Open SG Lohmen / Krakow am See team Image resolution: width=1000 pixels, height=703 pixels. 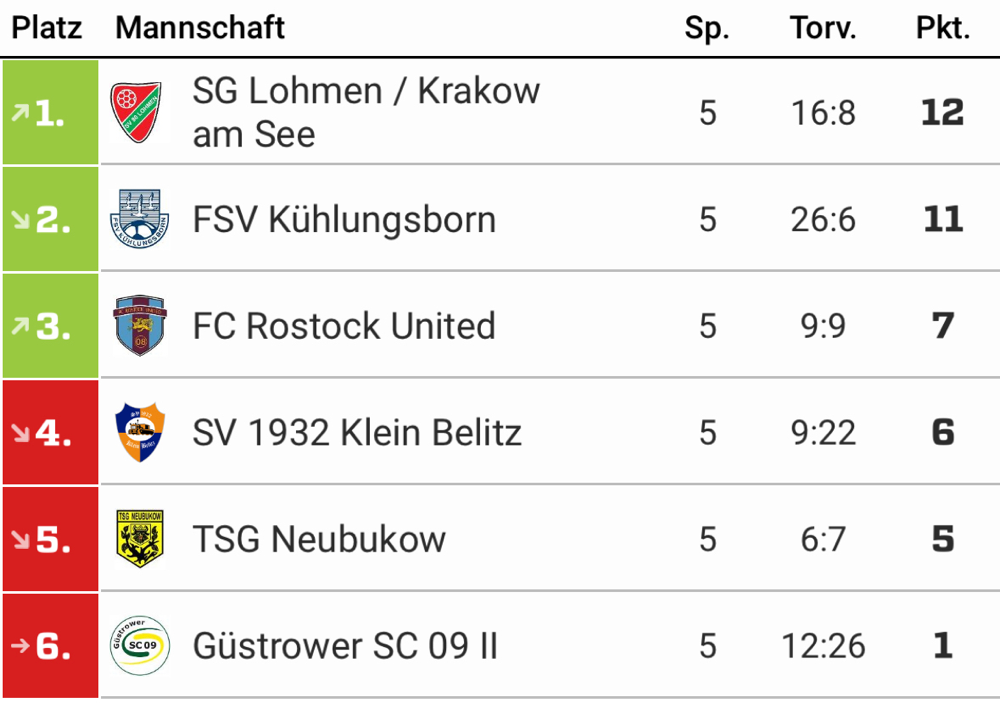[366, 112]
